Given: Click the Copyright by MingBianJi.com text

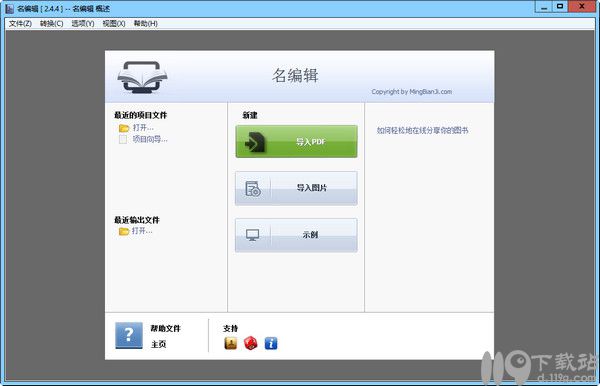Looking at the screenshot, I should (x=412, y=92).
